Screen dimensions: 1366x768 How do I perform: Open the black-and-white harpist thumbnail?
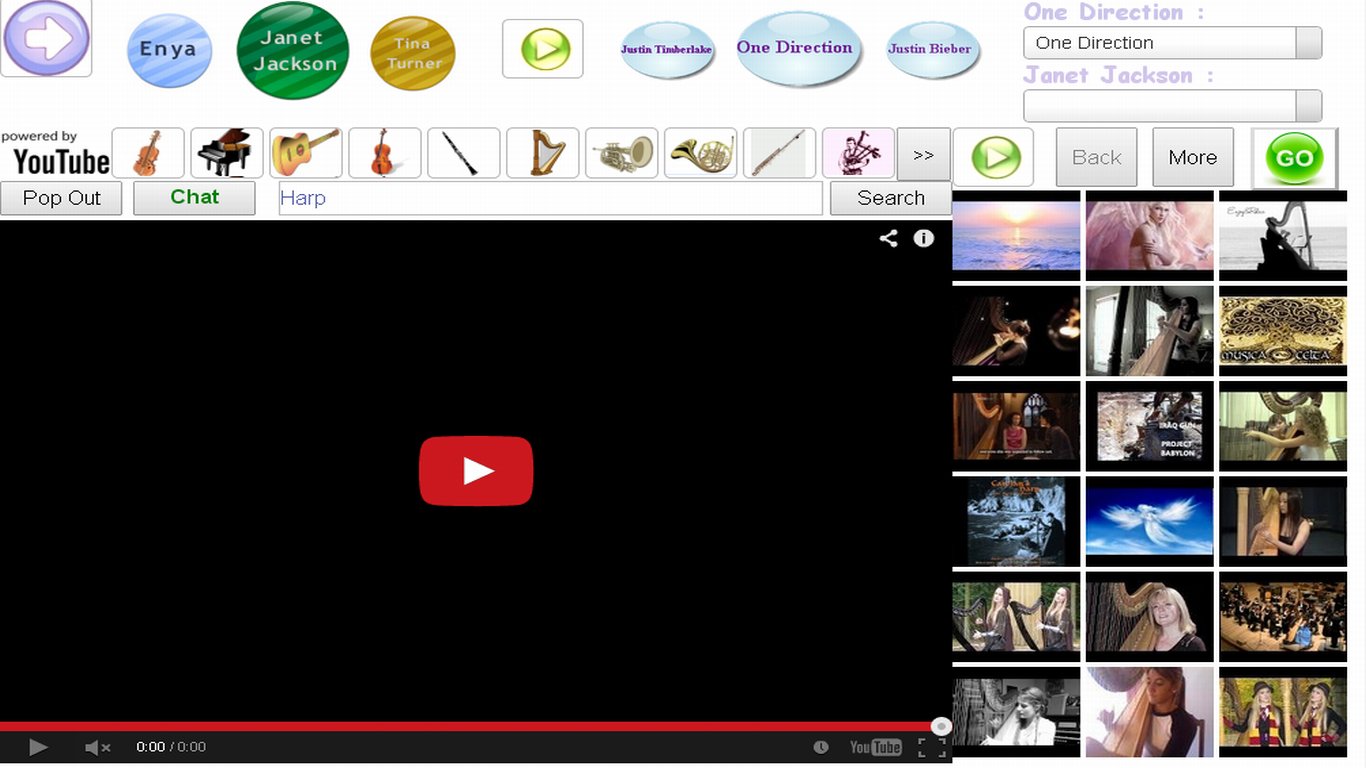click(x=1016, y=712)
